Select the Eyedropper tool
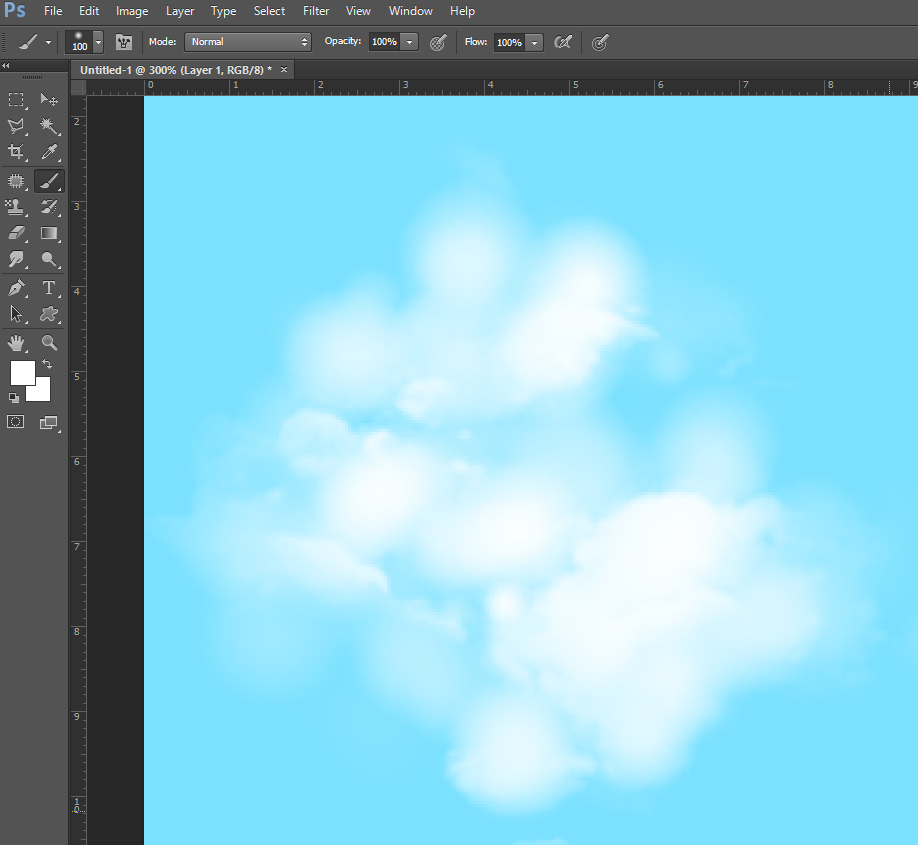The height and width of the screenshot is (845, 918). tap(49, 152)
